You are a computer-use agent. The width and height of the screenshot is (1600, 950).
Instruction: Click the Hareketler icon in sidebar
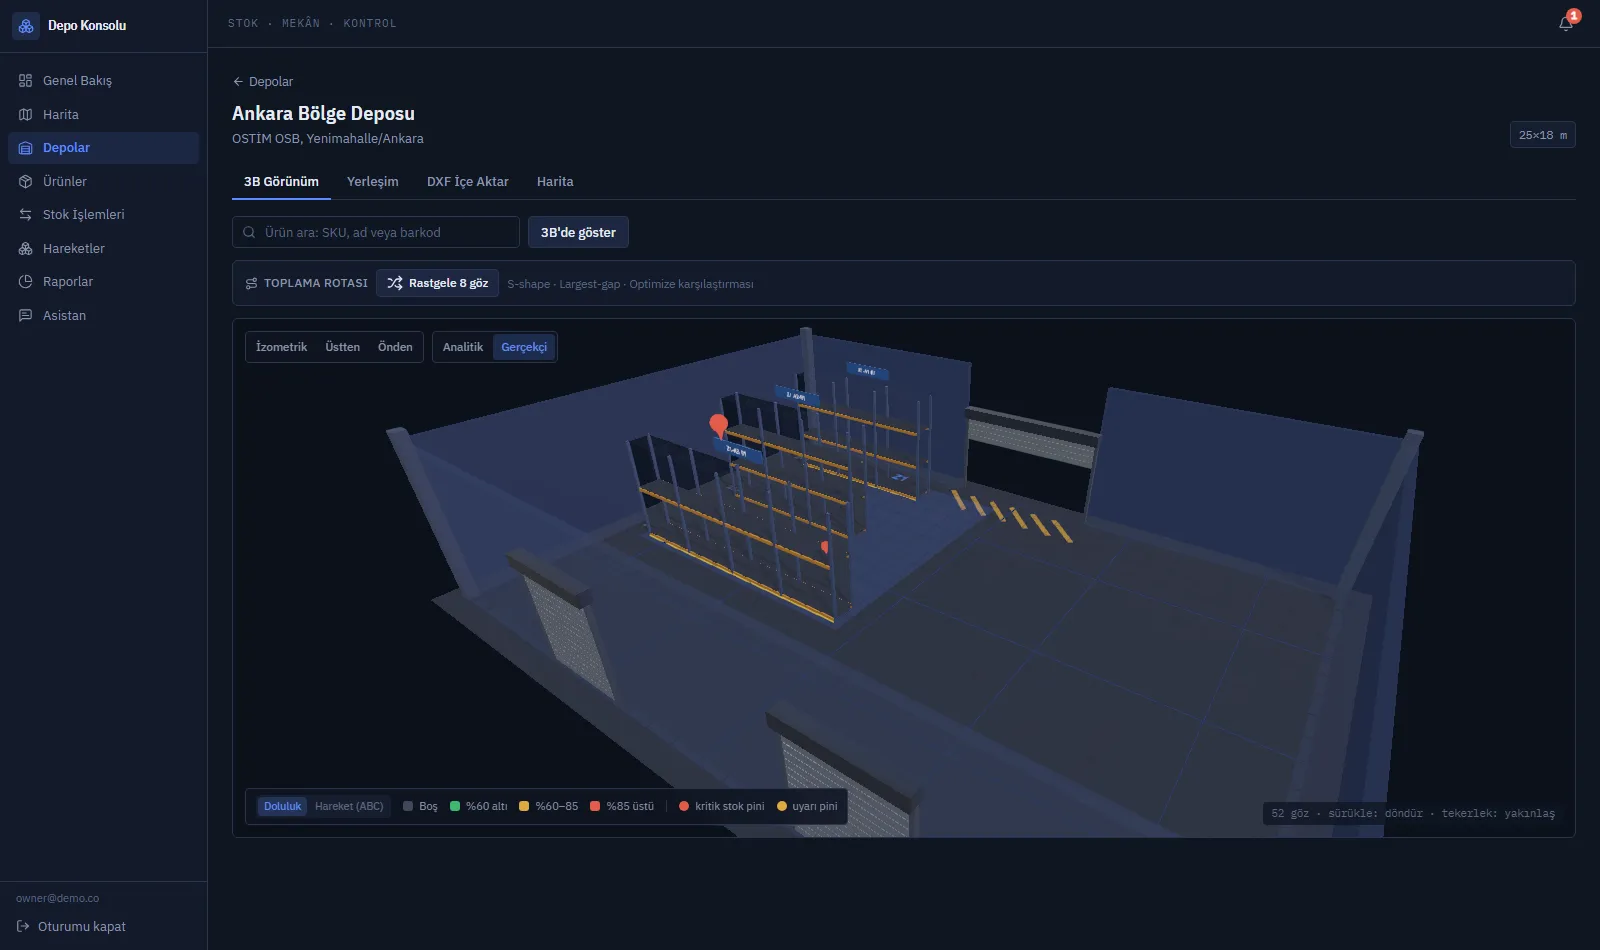tap(26, 248)
